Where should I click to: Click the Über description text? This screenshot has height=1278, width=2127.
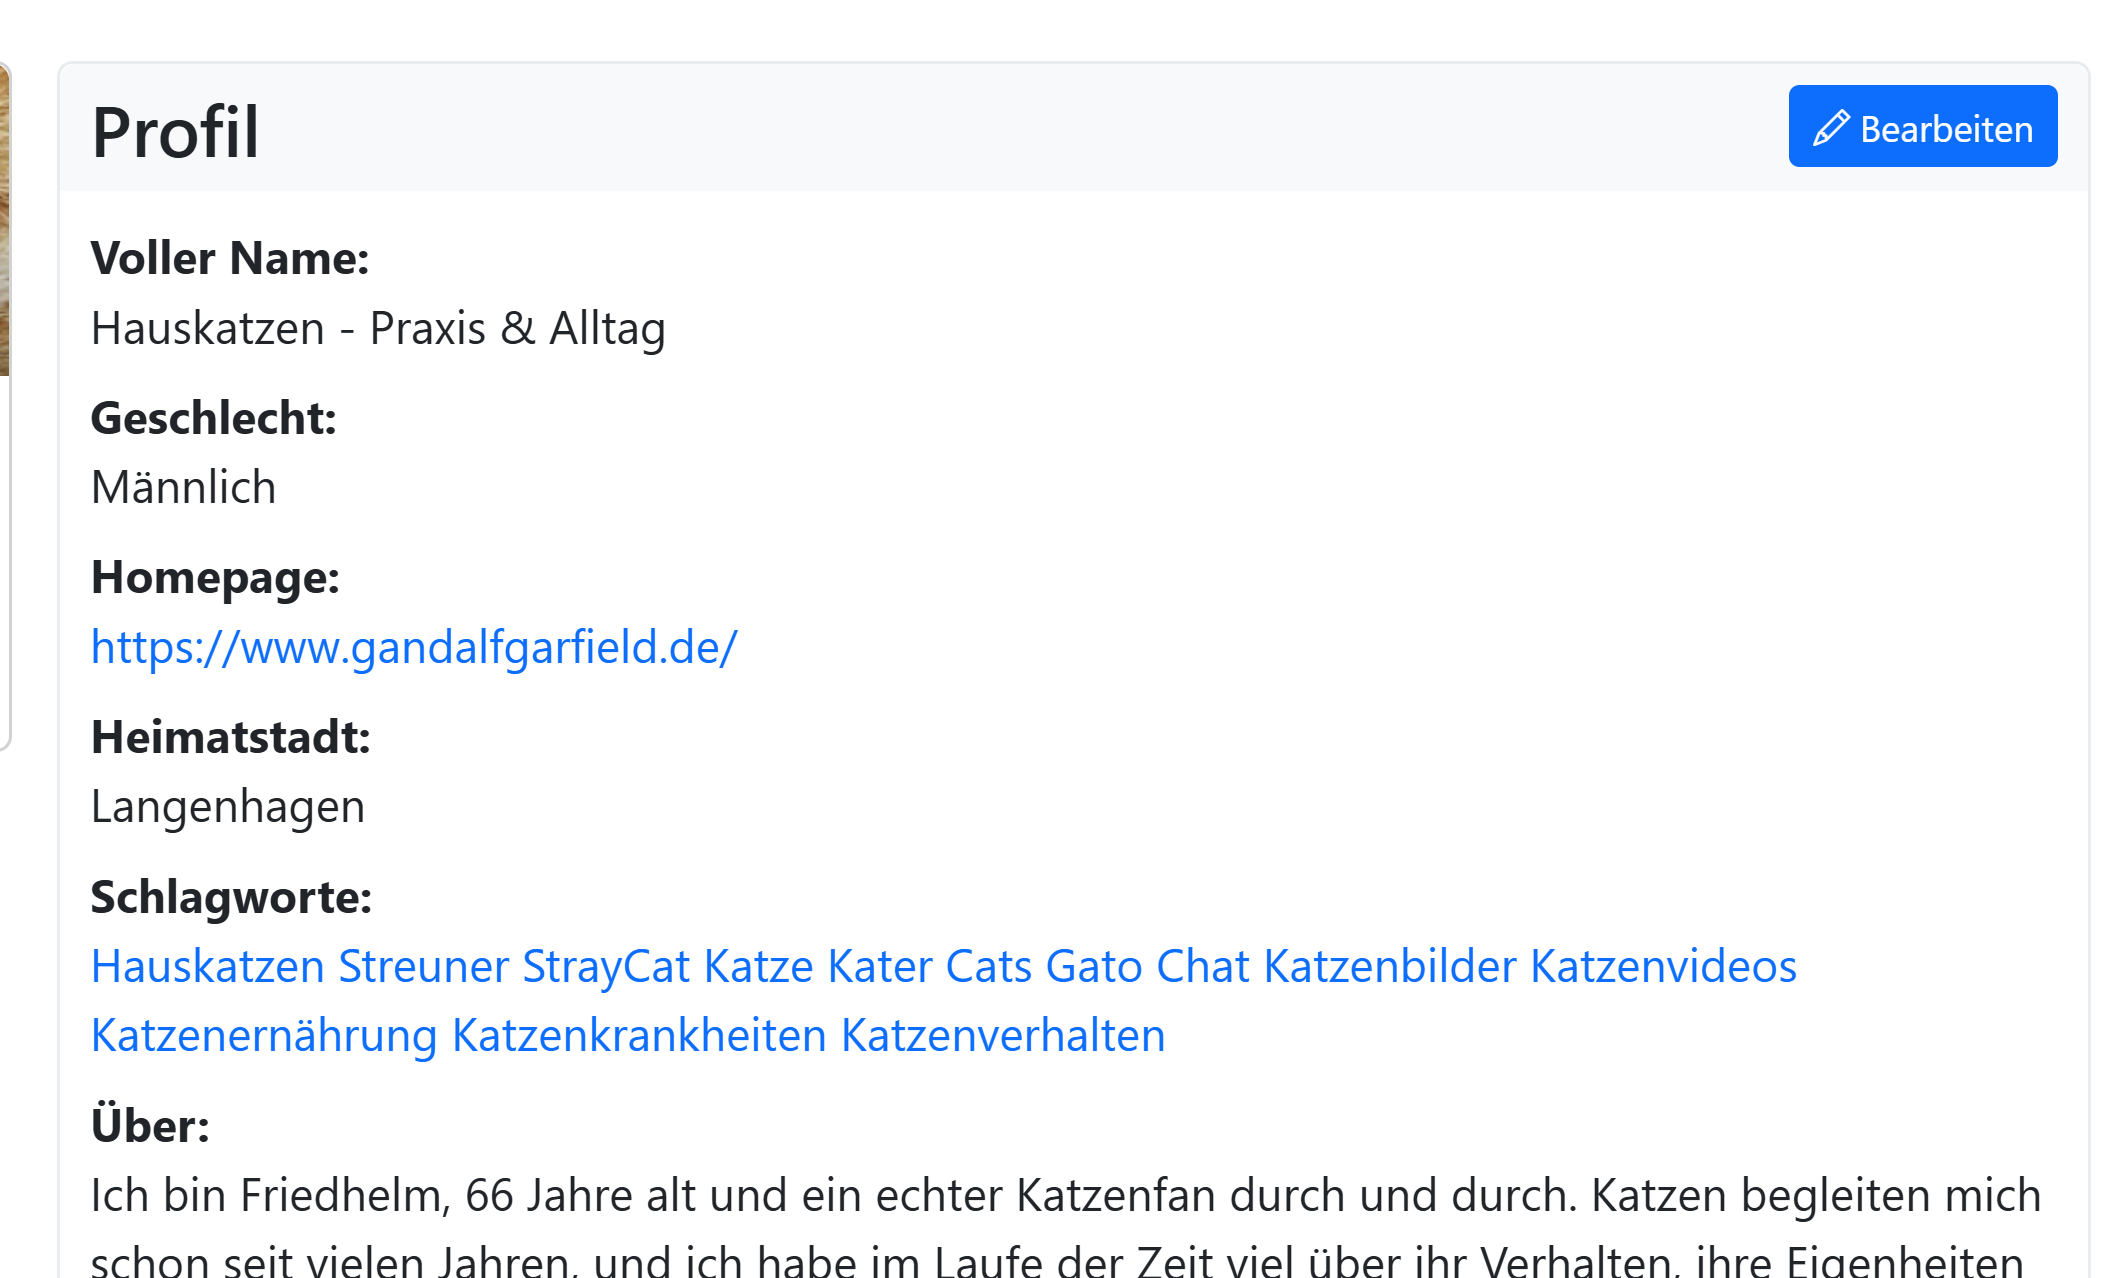1066,1228
